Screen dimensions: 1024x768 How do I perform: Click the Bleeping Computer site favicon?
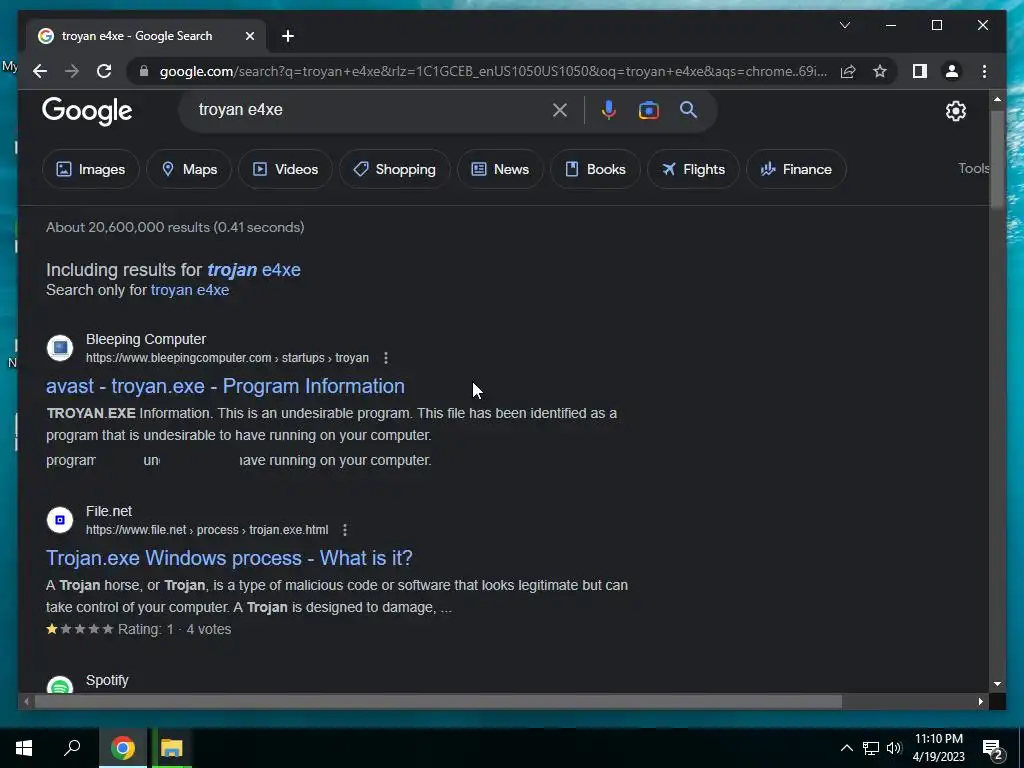tap(60, 348)
